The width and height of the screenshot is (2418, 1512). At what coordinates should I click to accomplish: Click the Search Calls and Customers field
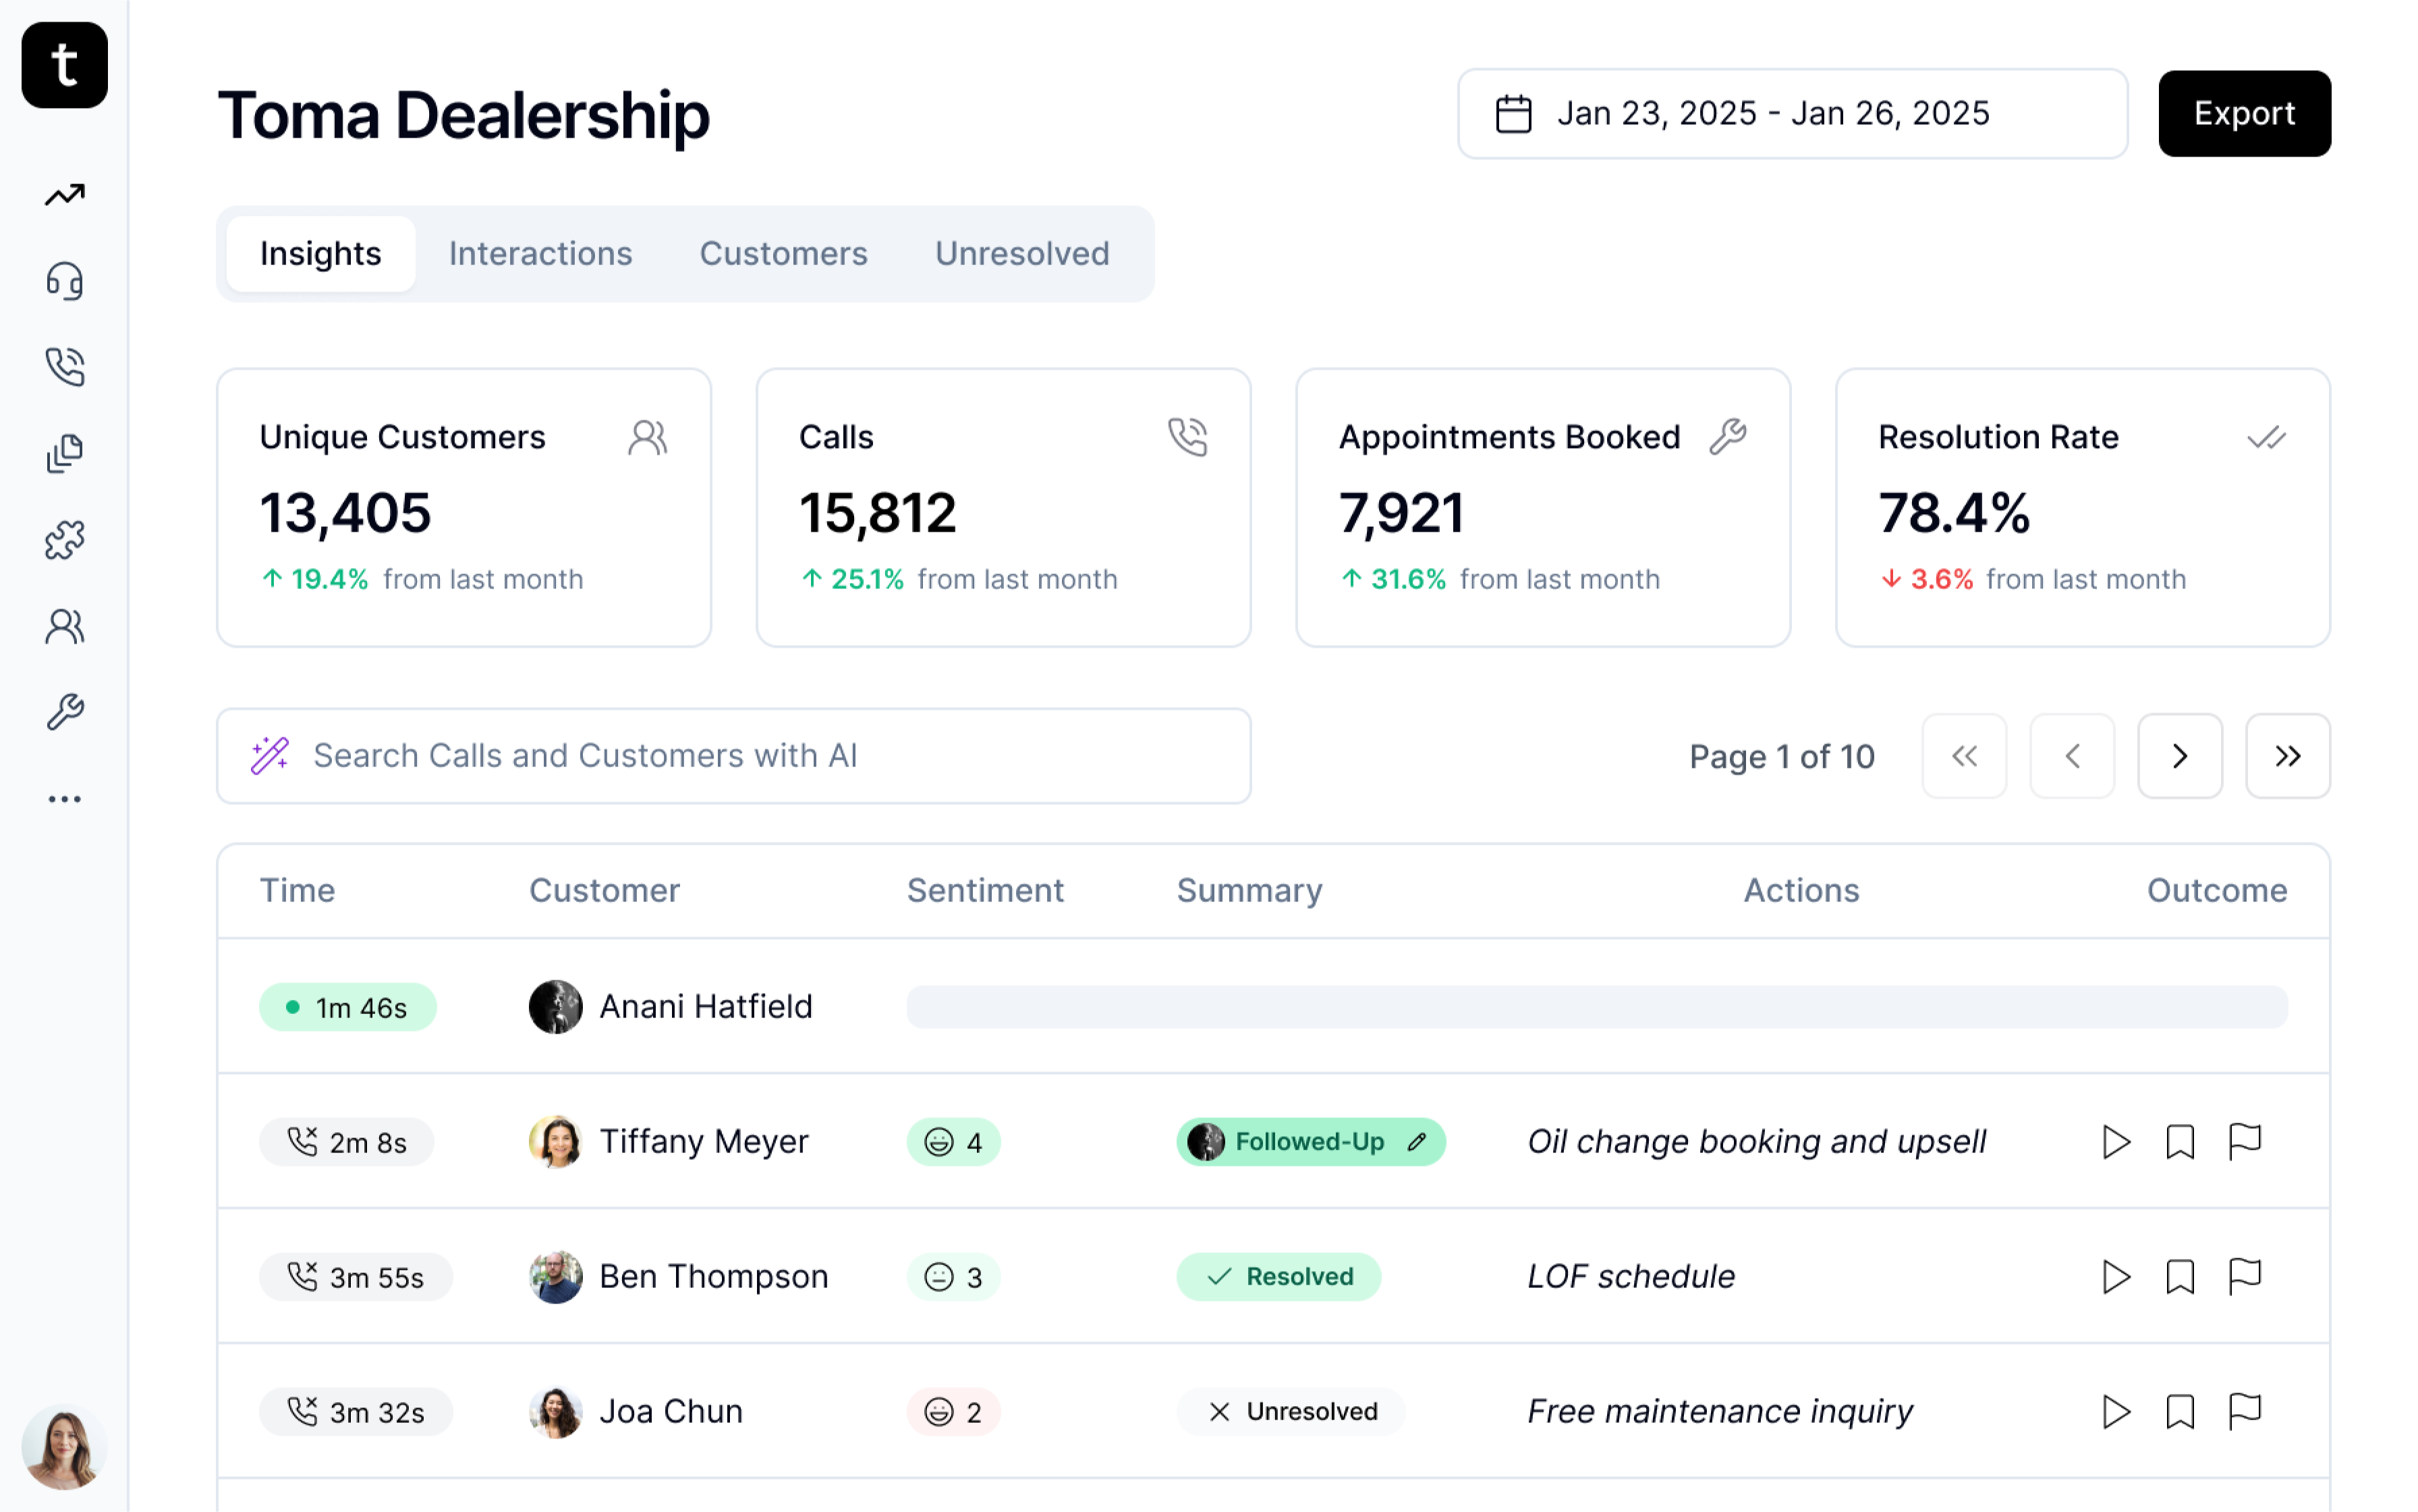733,756
